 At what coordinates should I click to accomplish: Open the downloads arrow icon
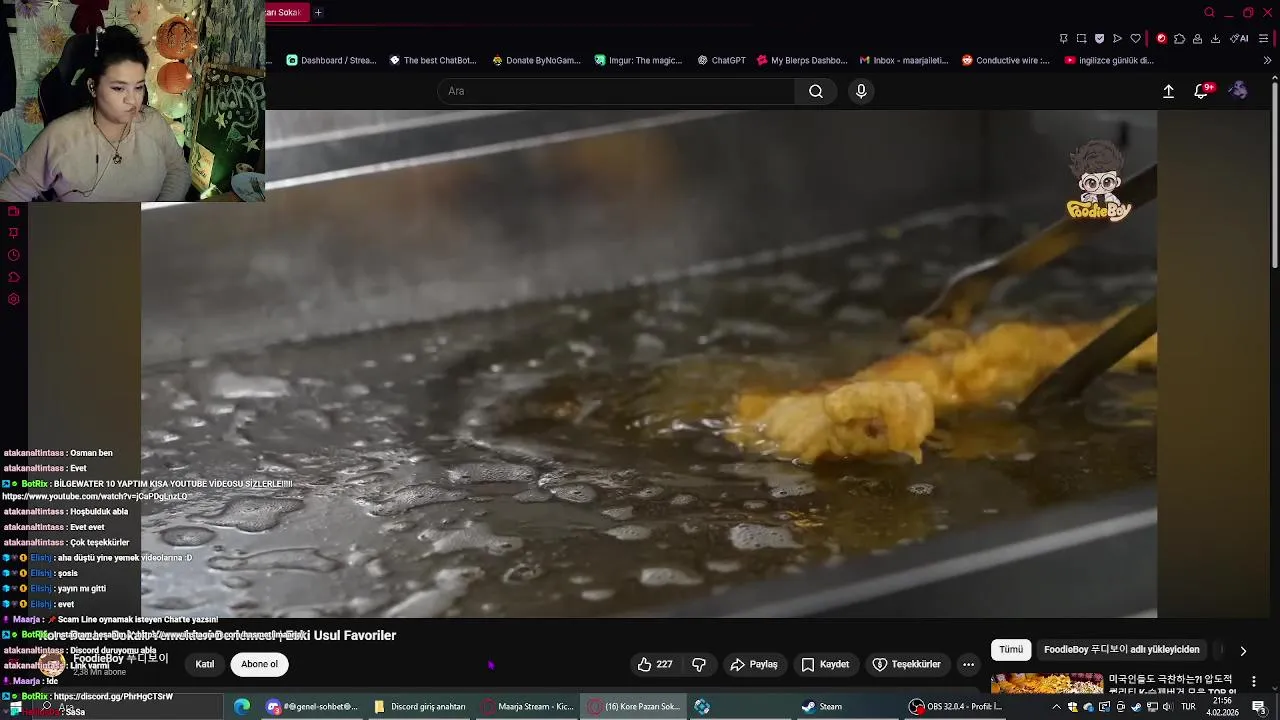pyautogui.click(x=1215, y=39)
